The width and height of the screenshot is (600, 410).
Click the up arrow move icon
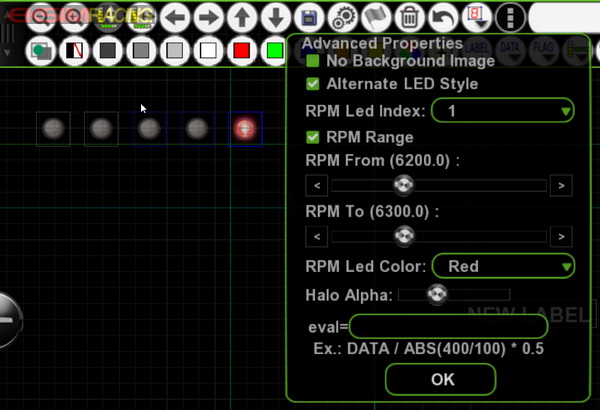242,18
